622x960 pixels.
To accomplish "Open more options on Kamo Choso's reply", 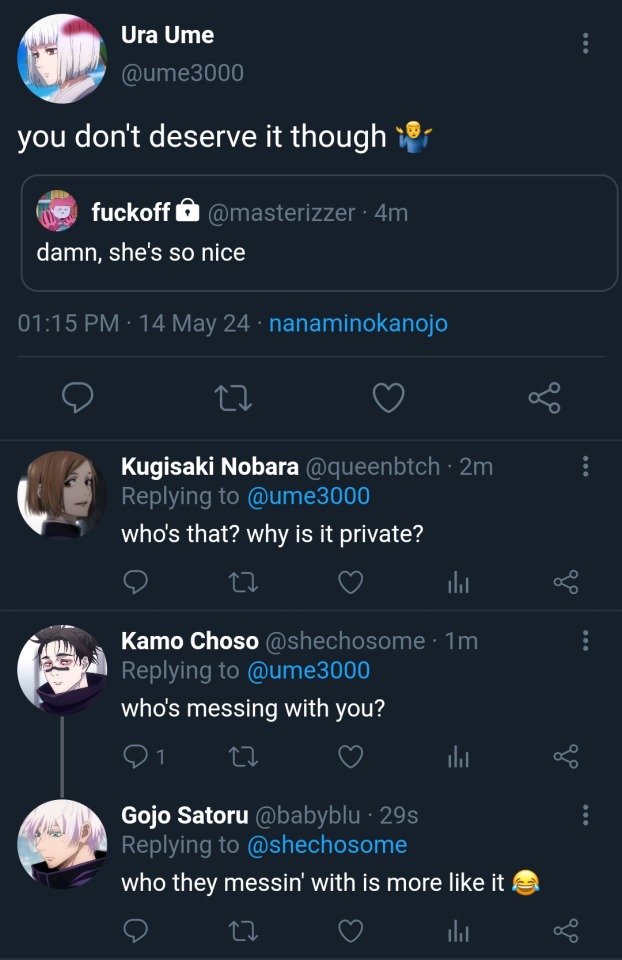I will pos(585,641).
